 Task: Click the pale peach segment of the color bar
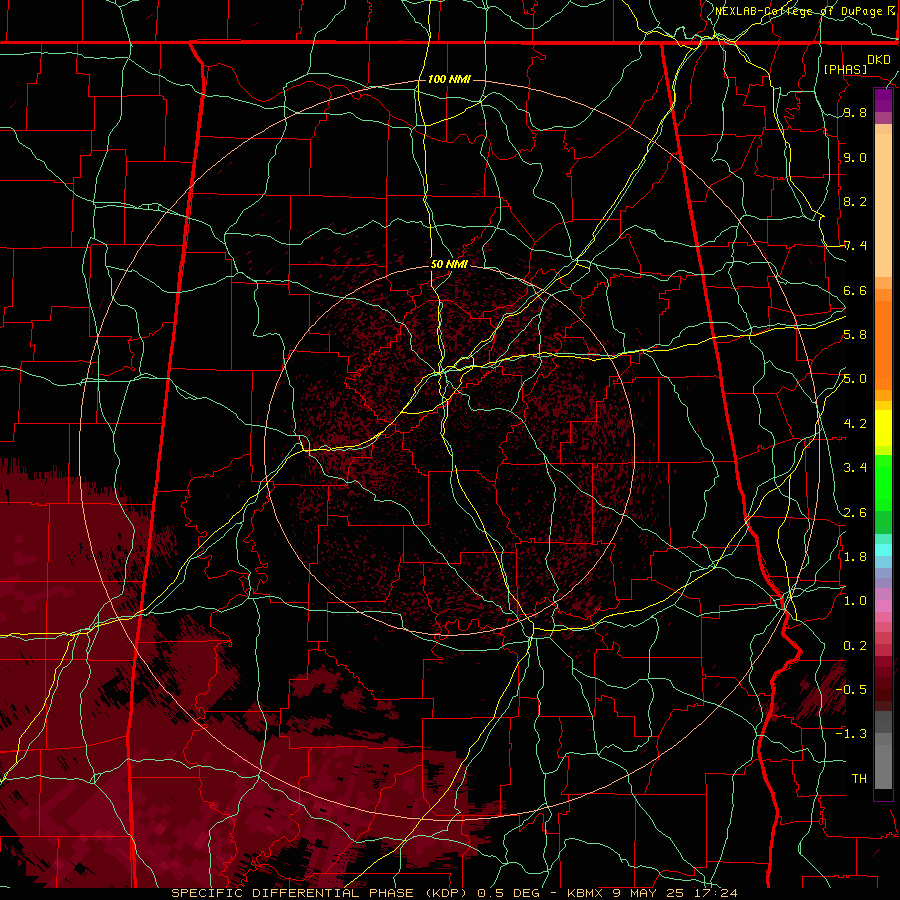[x=883, y=206]
